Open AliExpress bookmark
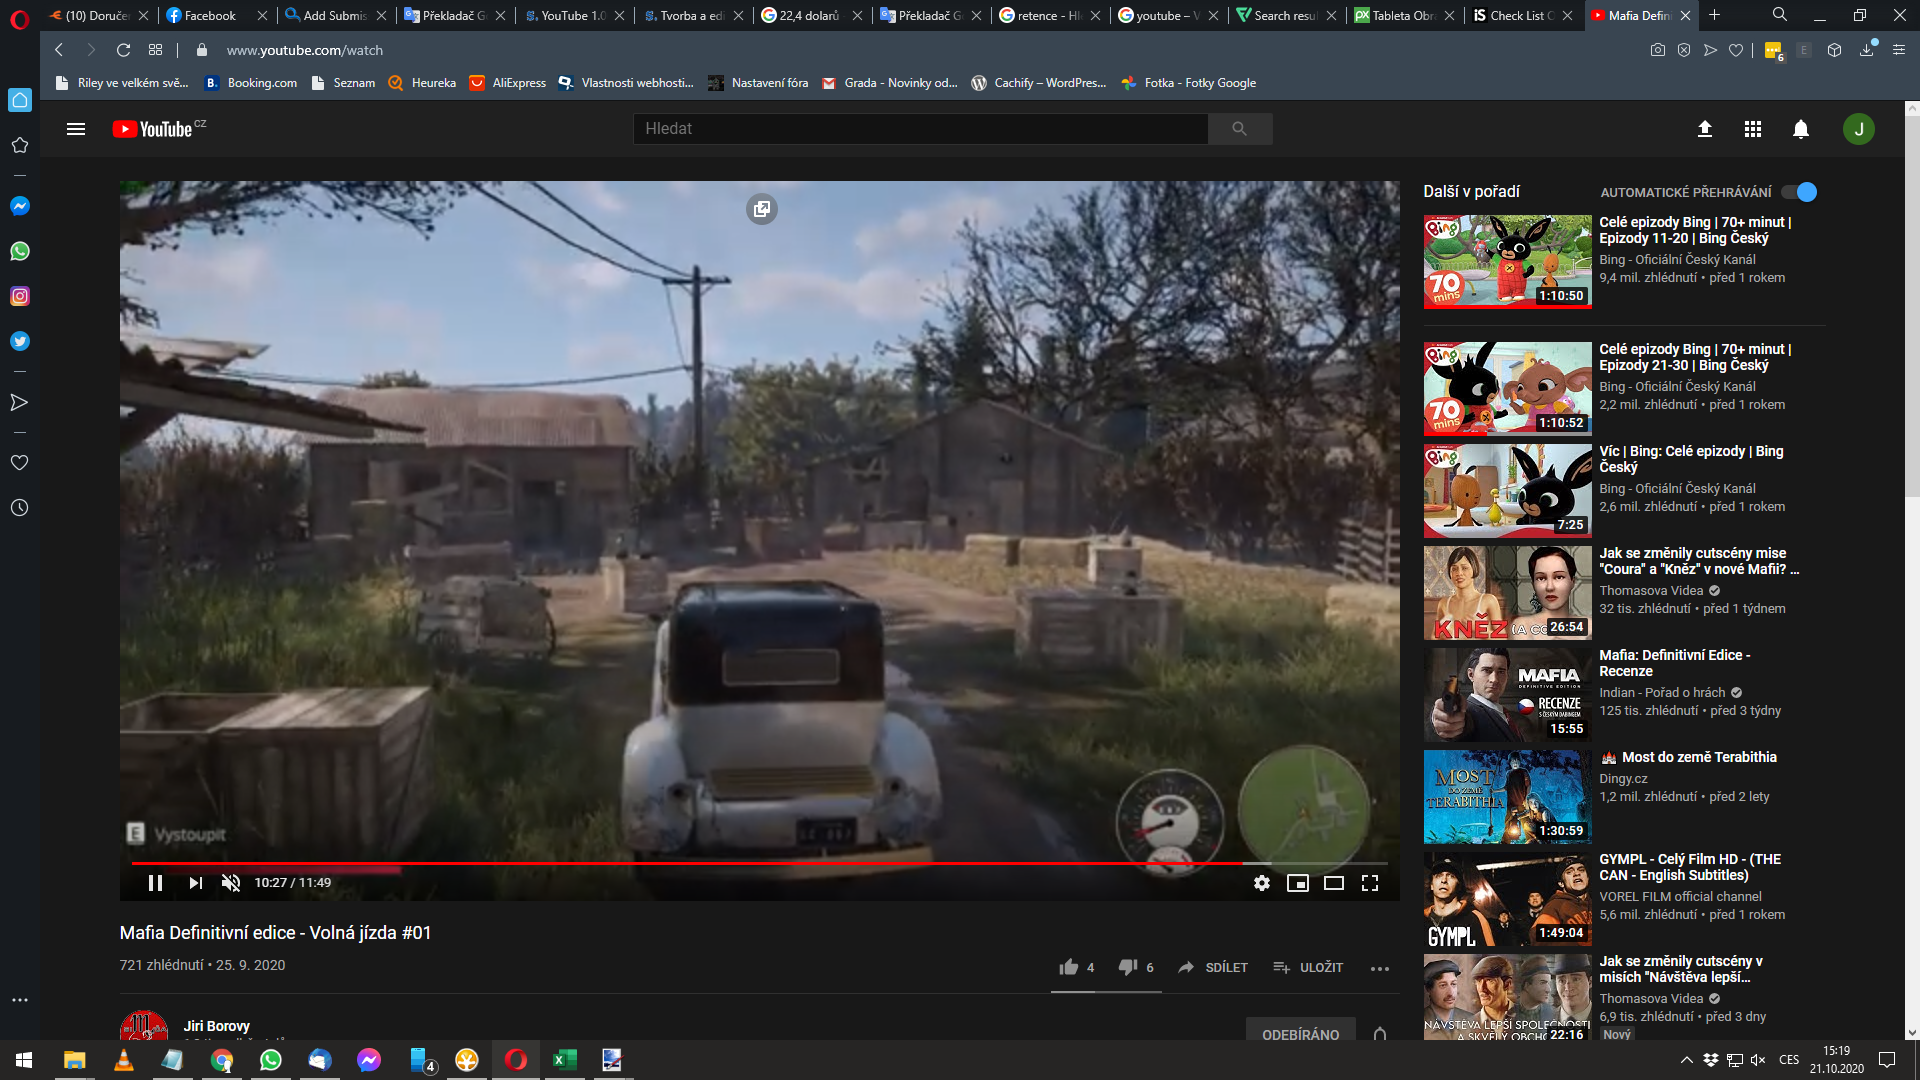This screenshot has width=1920, height=1080. click(508, 83)
